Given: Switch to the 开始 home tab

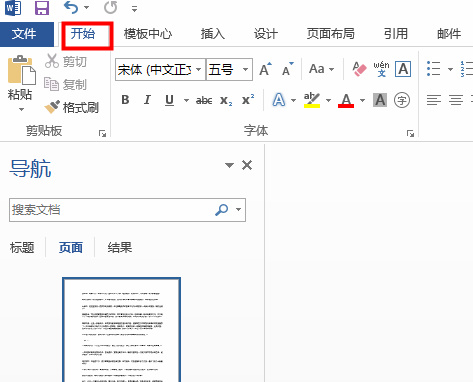Looking at the screenshot, I should 83,34.
